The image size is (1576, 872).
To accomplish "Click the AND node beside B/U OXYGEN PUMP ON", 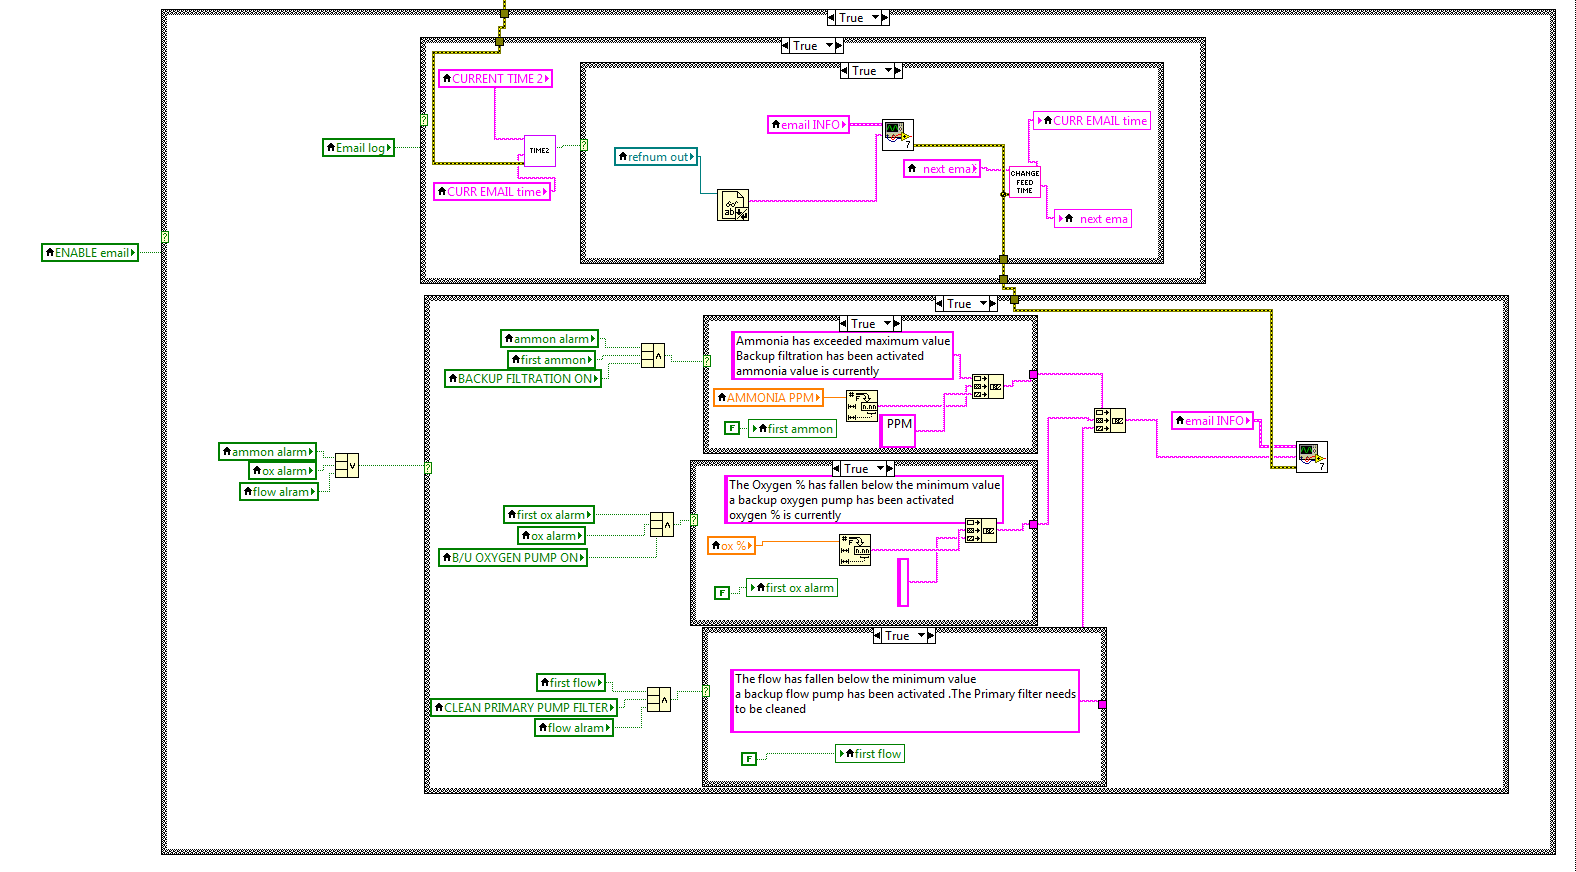I will click(661, 524).
